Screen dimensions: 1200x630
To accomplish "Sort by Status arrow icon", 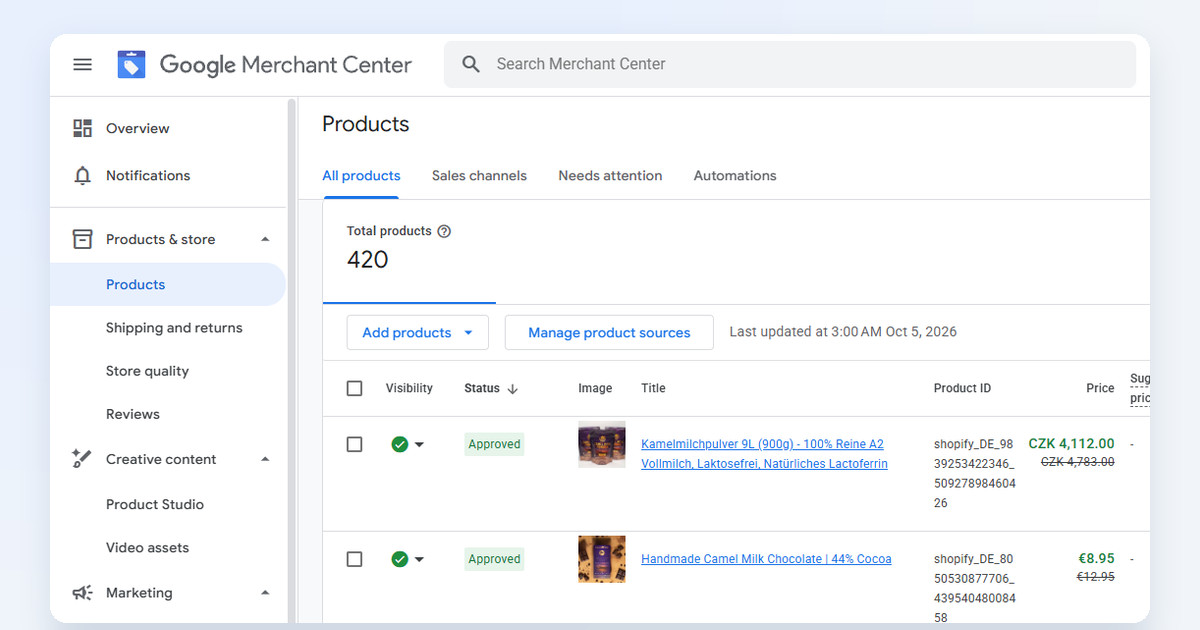I will (x=513, y=389).
